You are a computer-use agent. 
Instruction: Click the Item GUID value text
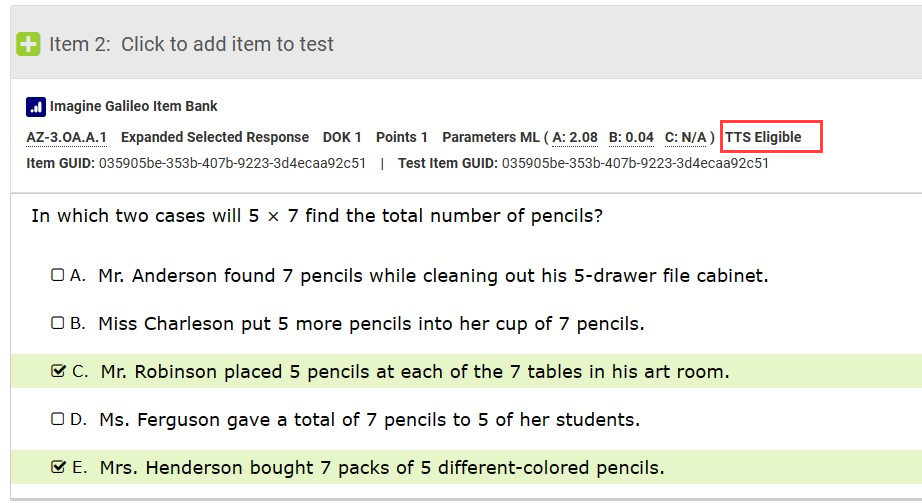pyautogui.click(x=232, y=163)
